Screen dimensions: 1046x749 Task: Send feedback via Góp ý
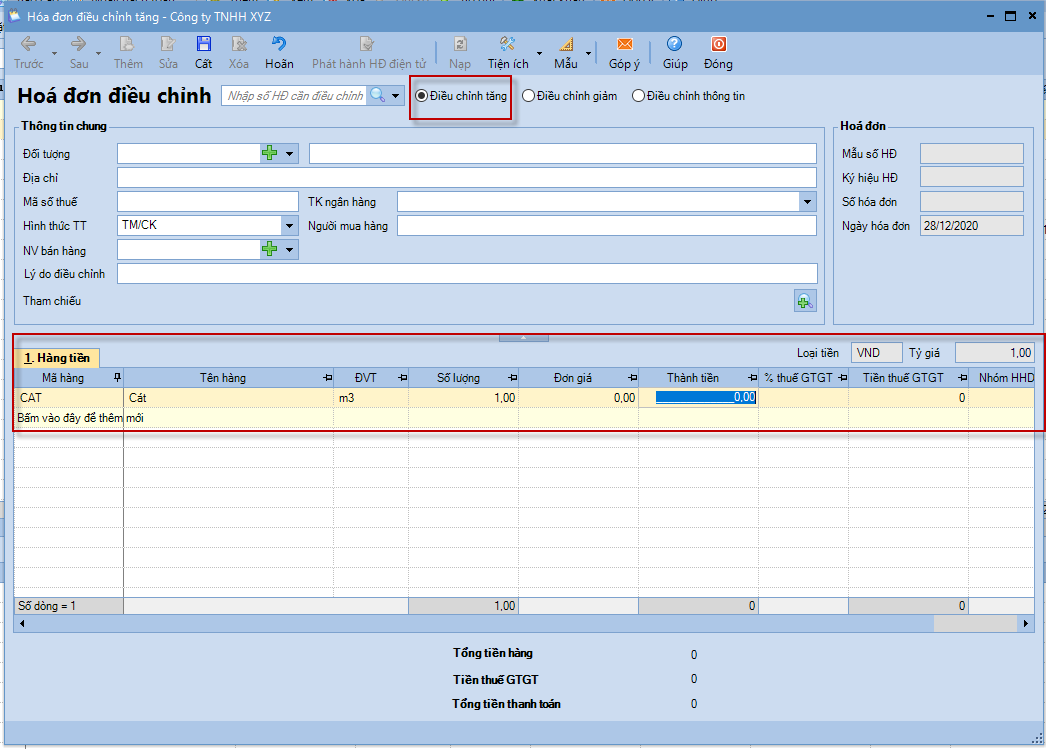(624, 53)
